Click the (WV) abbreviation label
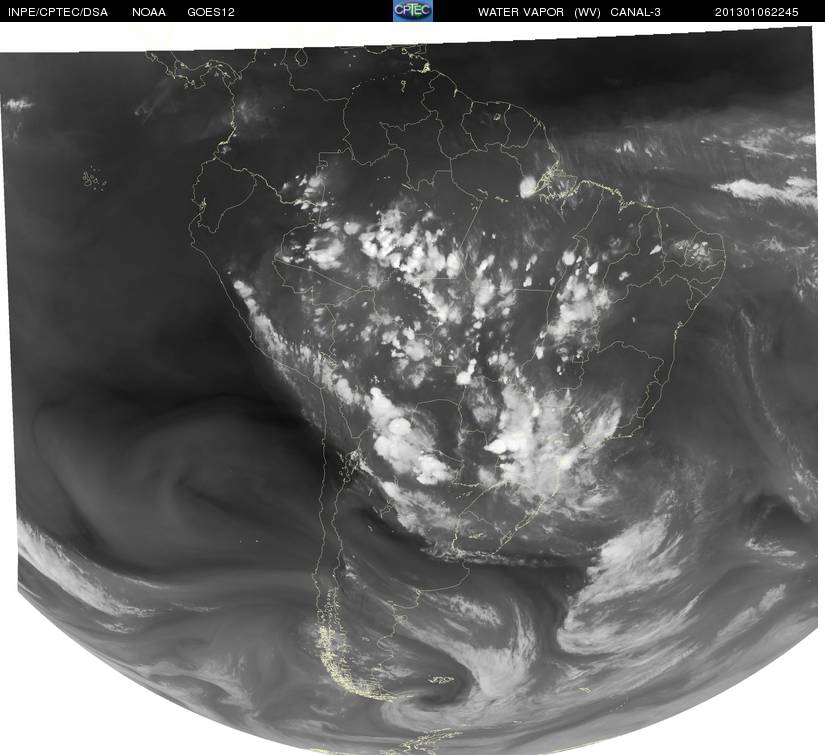The image size is (825, 755). 587,12
